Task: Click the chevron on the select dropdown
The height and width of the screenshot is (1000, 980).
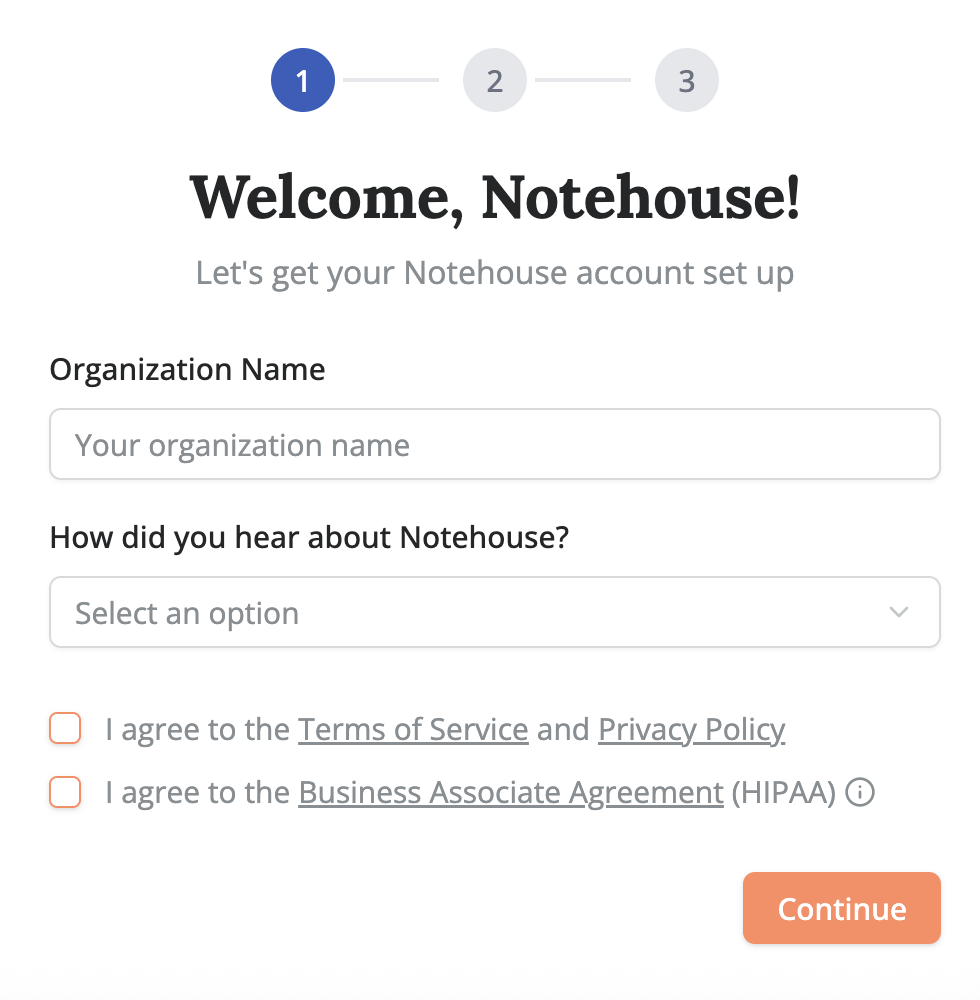Action: click(x=898, y=612)
